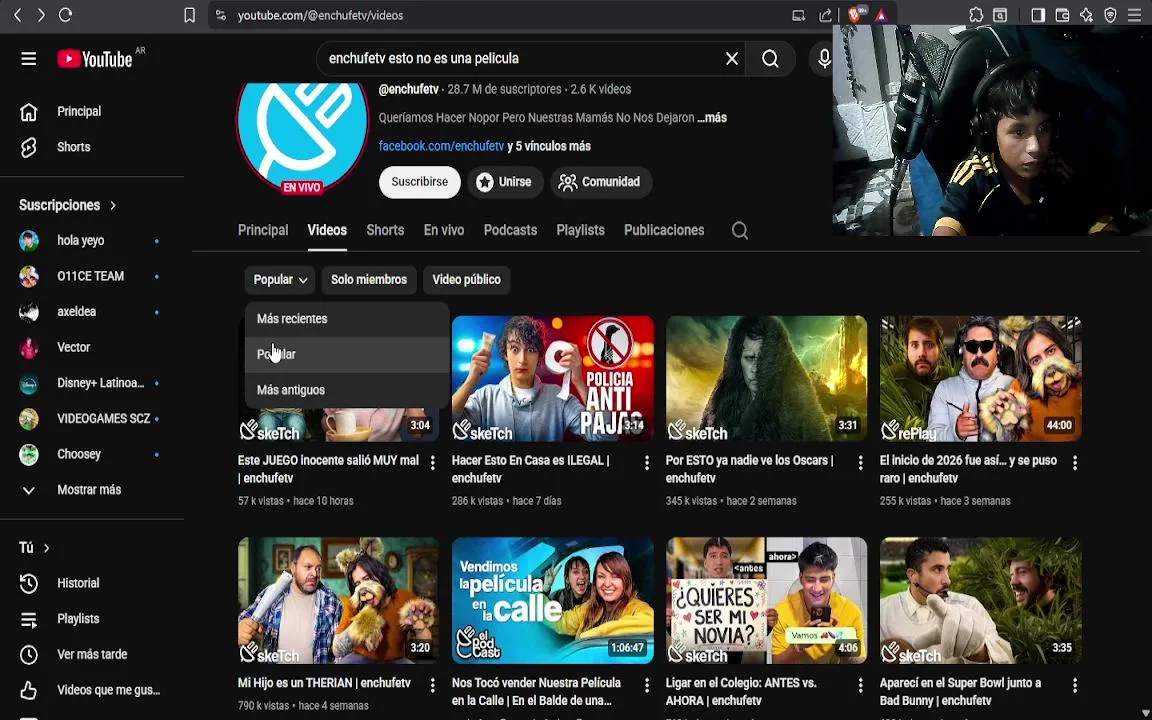The height and width of the screenshot is (720, 1152).
Task: Bookmark this page in browser
Action: pyautogui.click(x=190, y=15)
